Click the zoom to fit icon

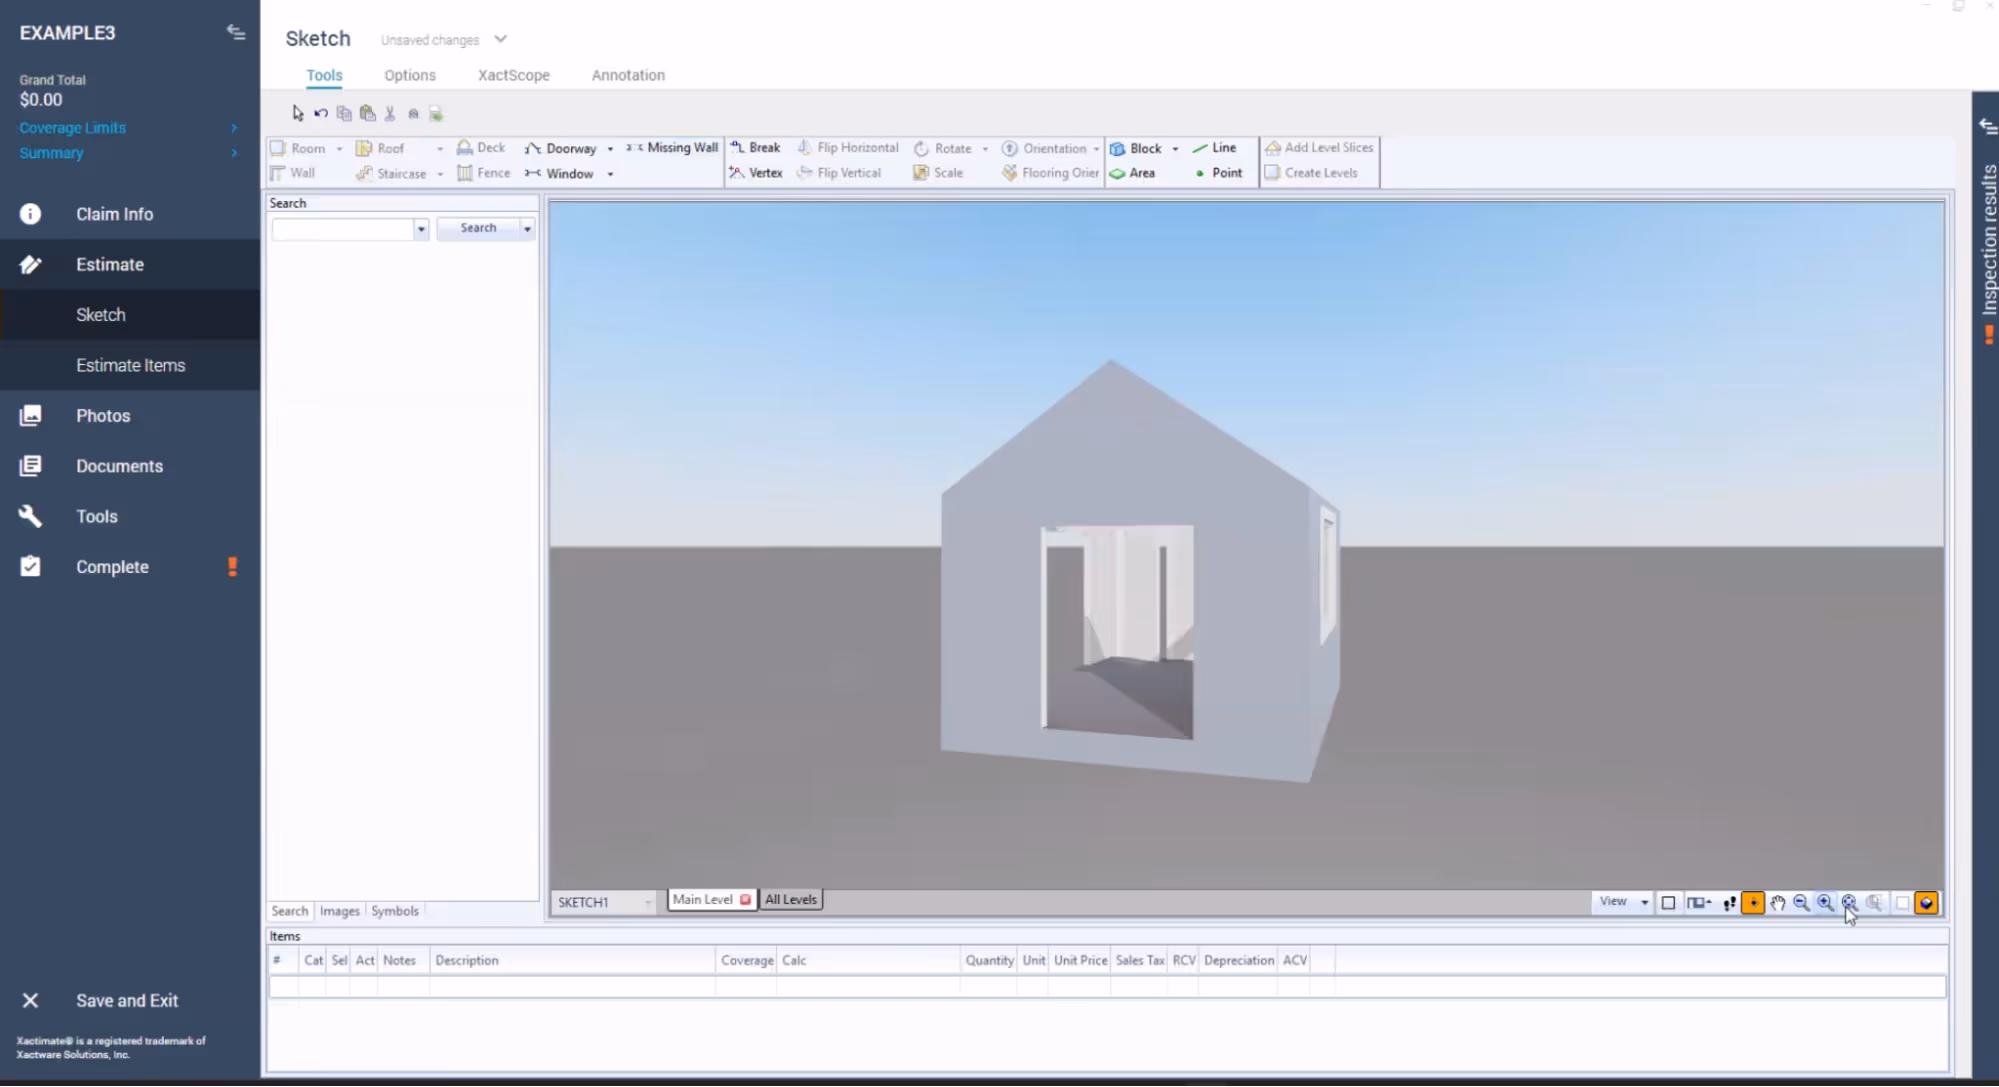1849,903
